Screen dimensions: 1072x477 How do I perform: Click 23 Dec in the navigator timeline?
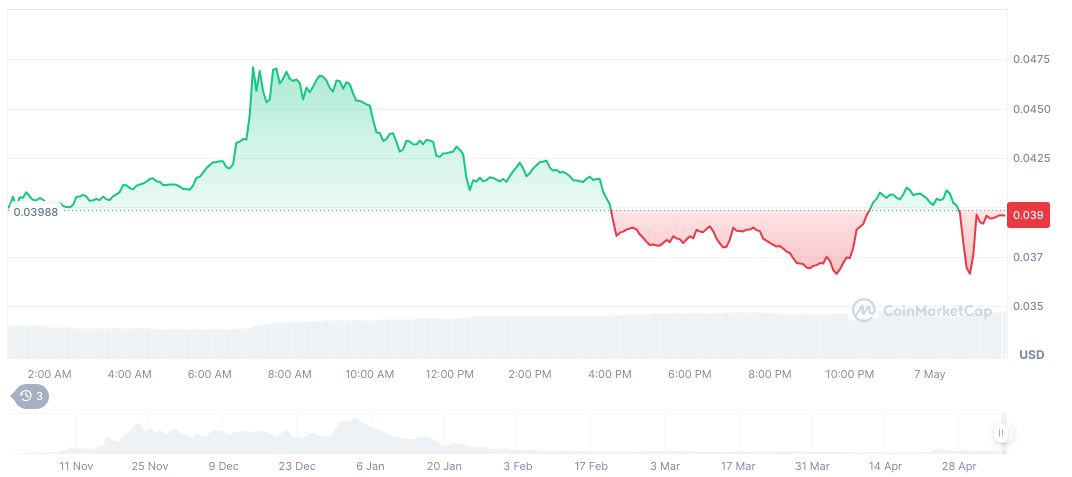(297, 466)
